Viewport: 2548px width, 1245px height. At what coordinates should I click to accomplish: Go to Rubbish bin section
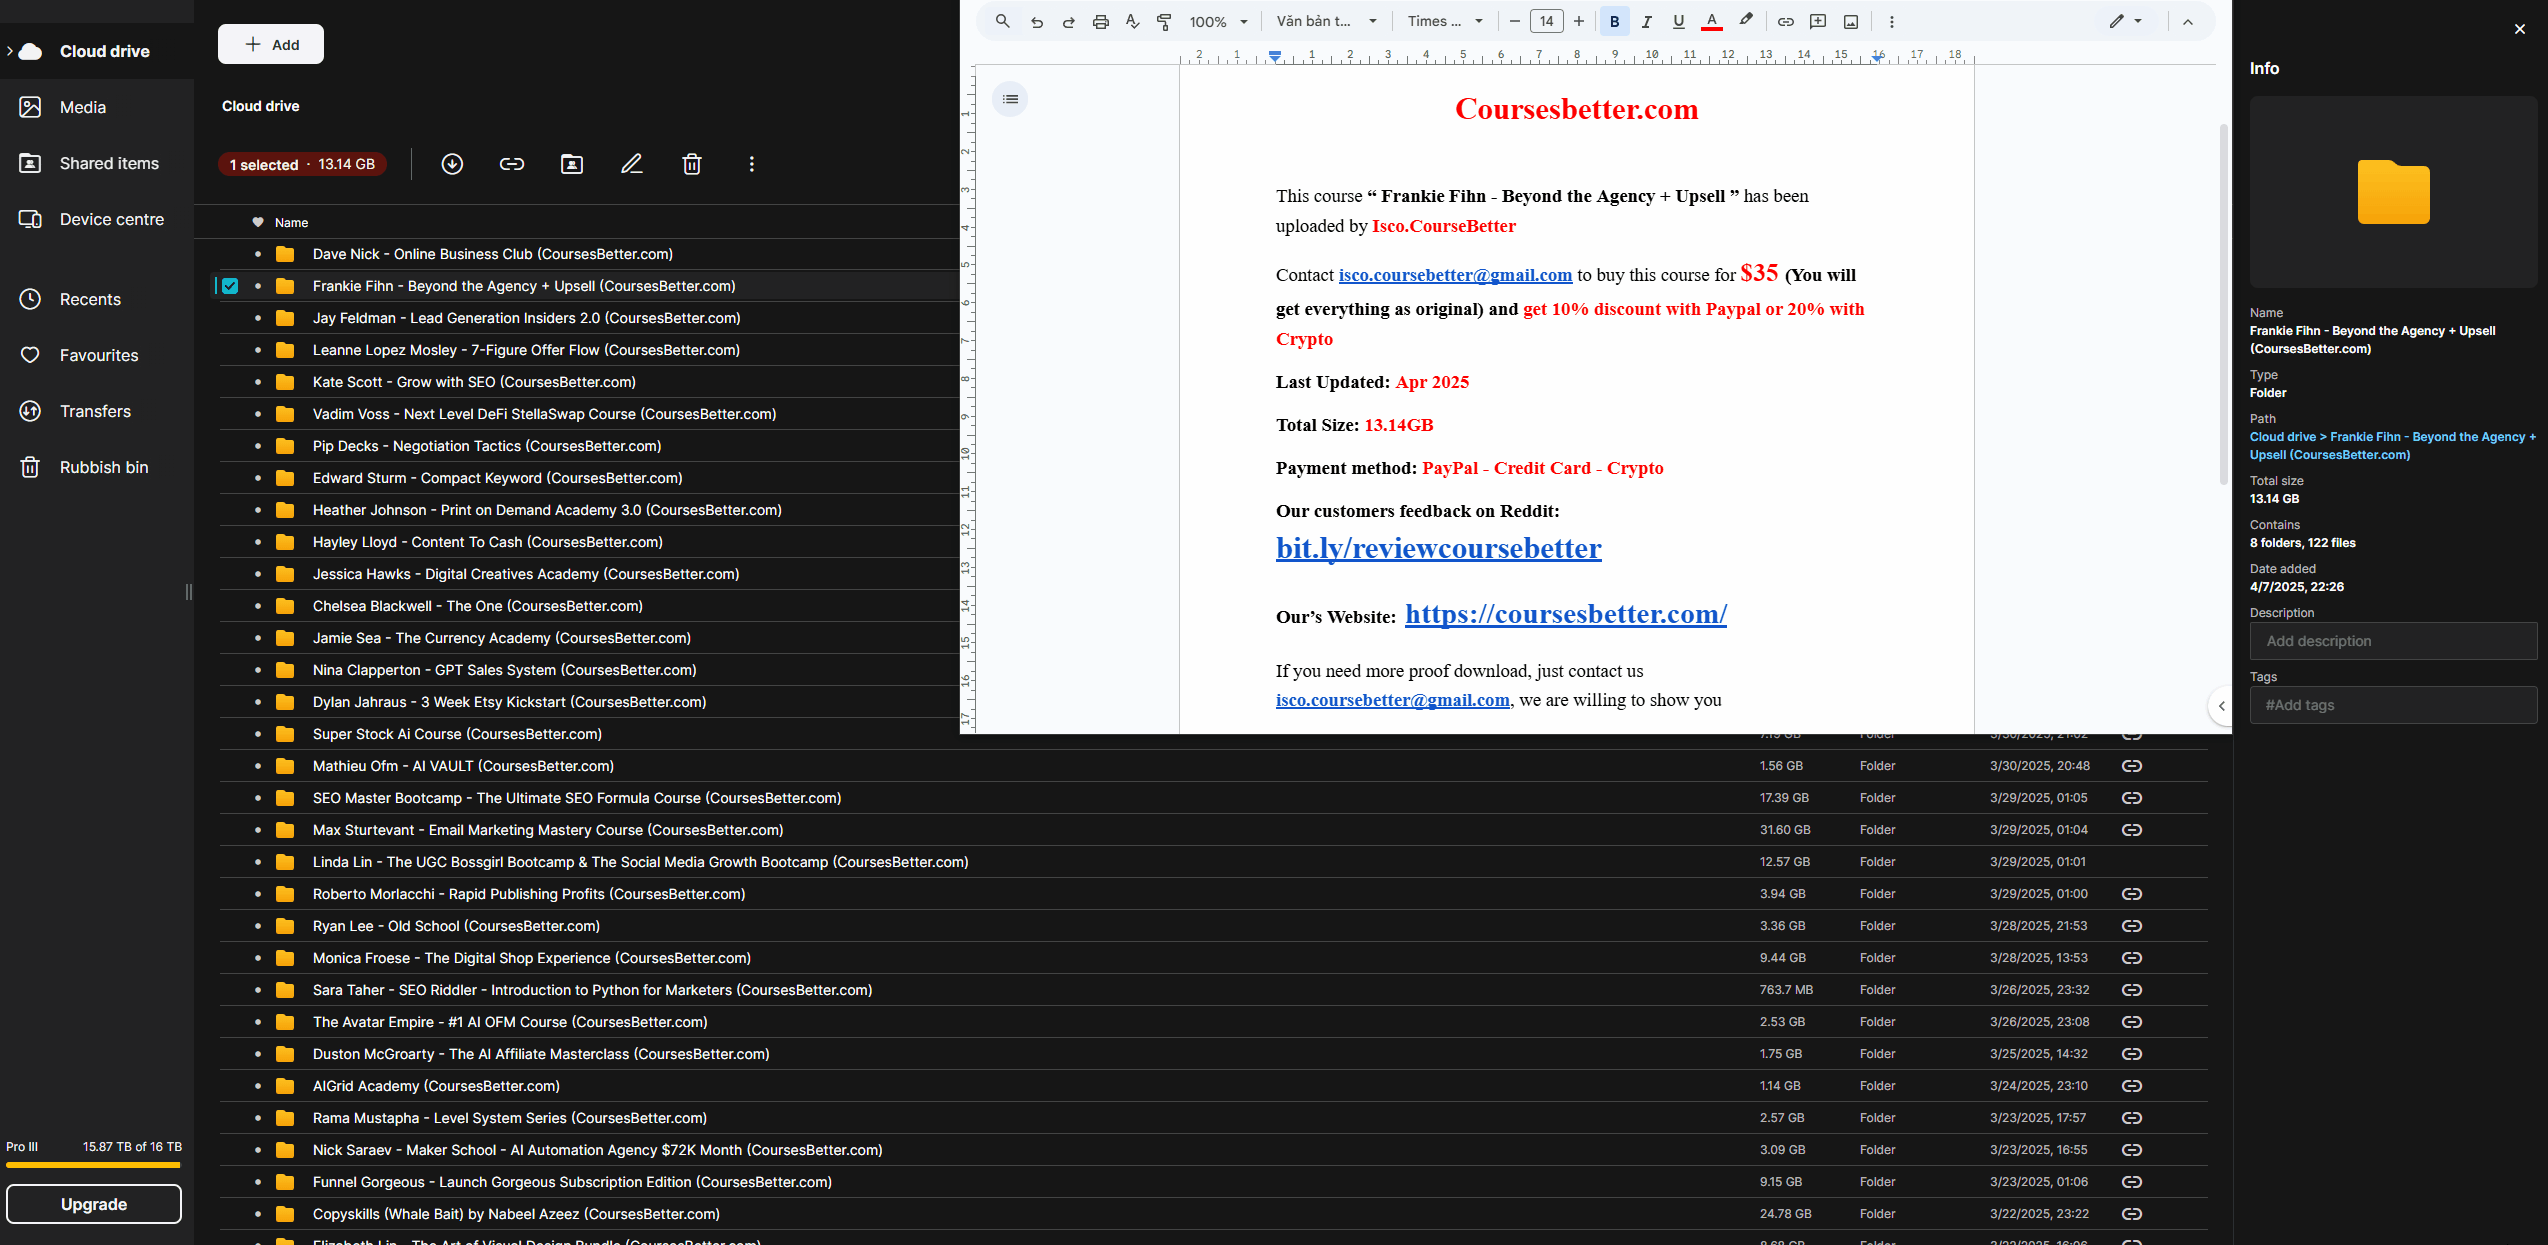pos(103,467)
